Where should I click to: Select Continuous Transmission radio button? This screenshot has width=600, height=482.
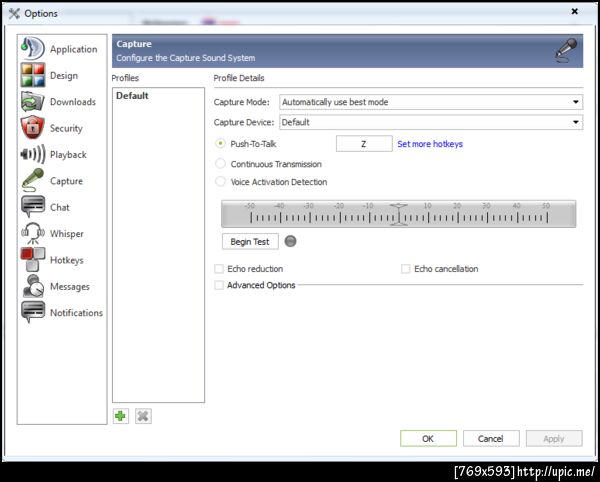point(220,164)
